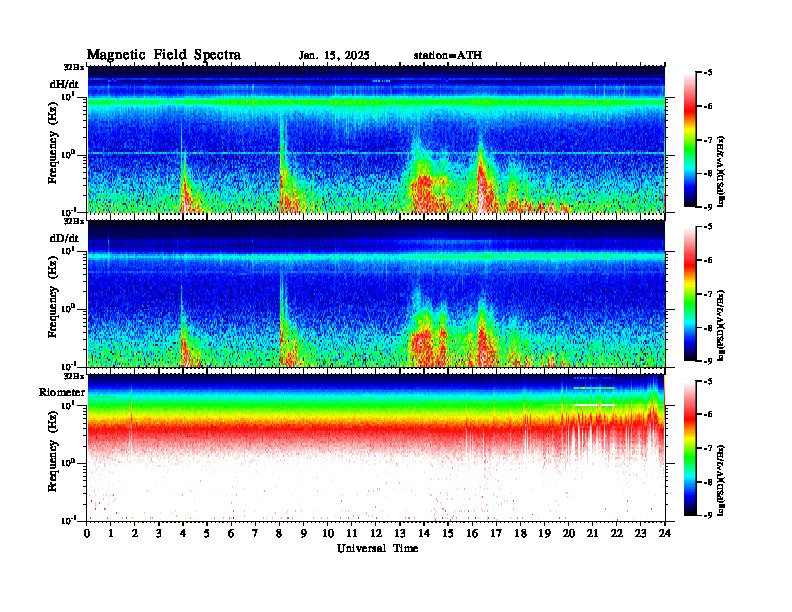Click hour label 8 on the time axis
The width and height of the screenshot is (792, 612).
tap(279, 533)
